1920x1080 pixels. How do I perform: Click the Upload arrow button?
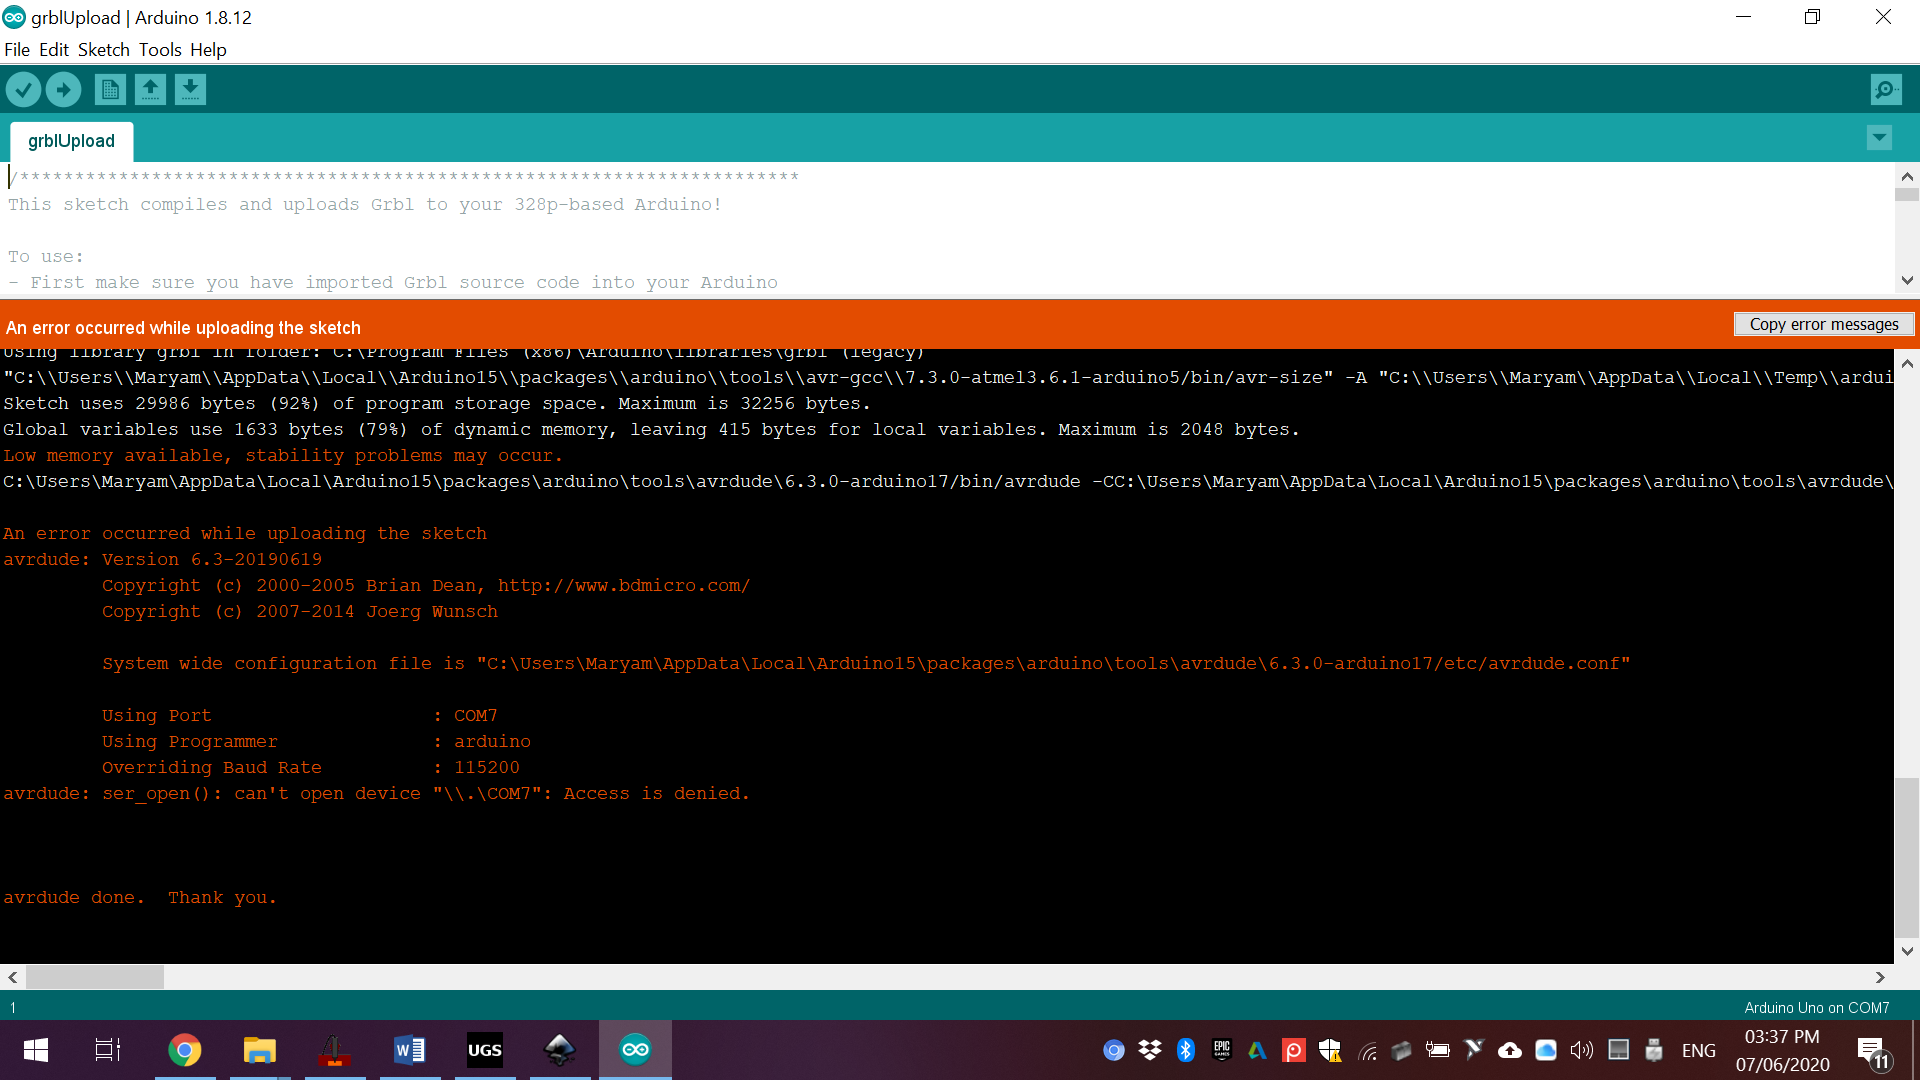63,90
